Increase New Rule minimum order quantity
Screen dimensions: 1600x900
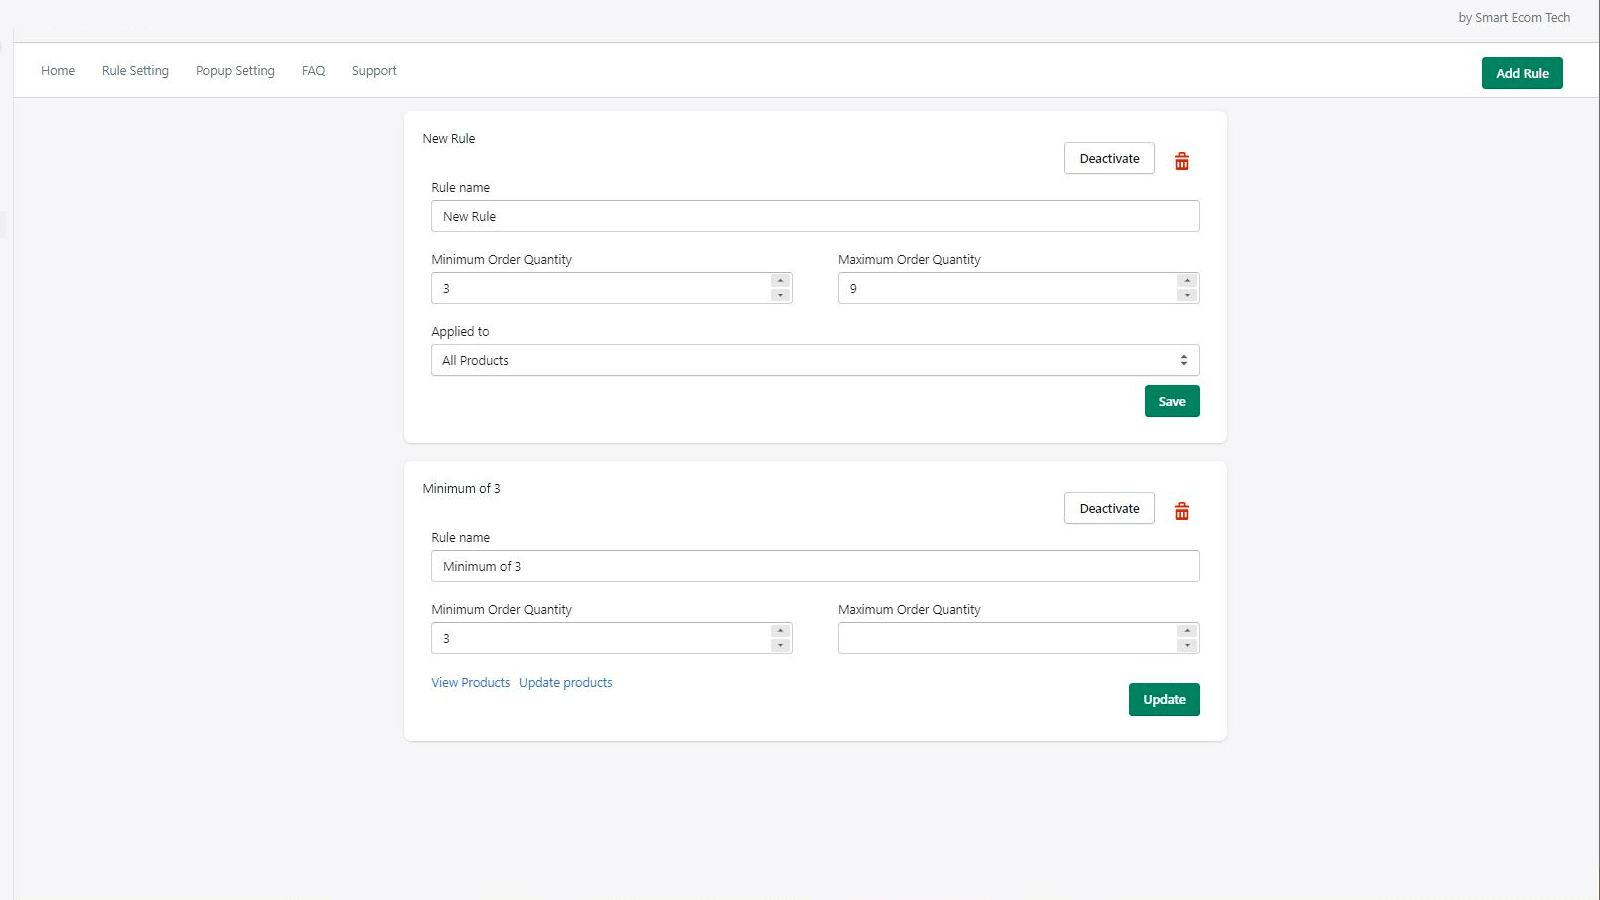[781, 281]
